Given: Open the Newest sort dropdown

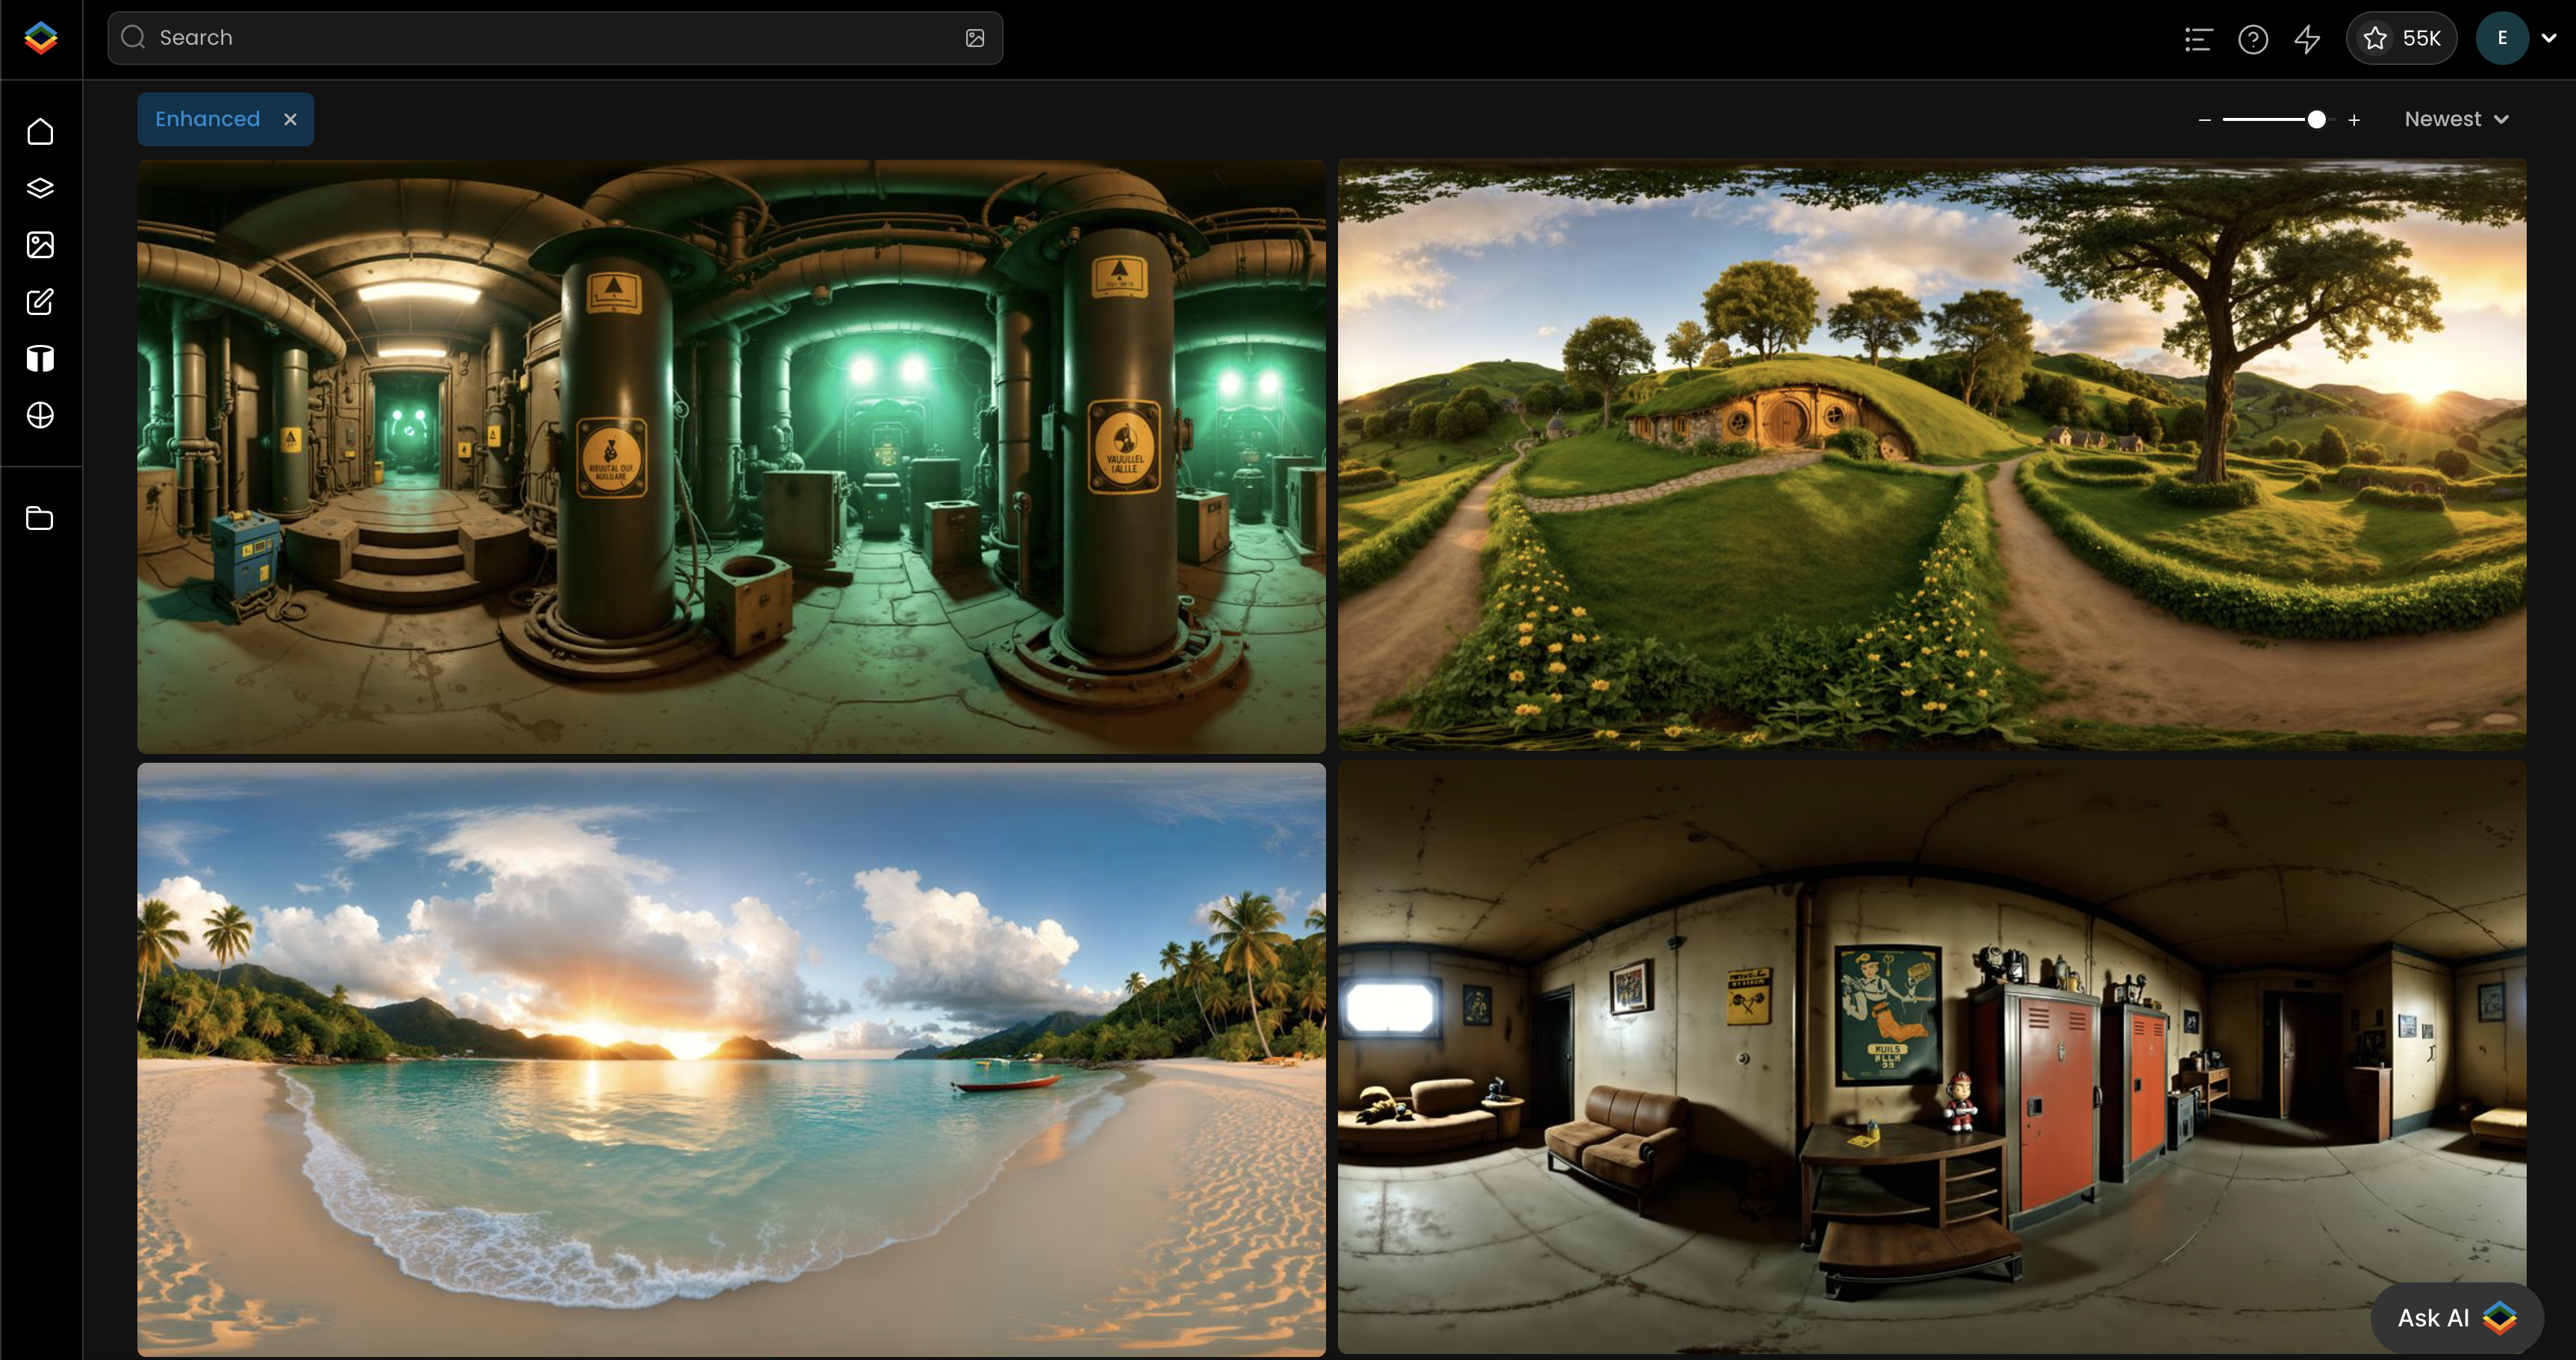Looking at the screenshot, I should pos(2456,119).
